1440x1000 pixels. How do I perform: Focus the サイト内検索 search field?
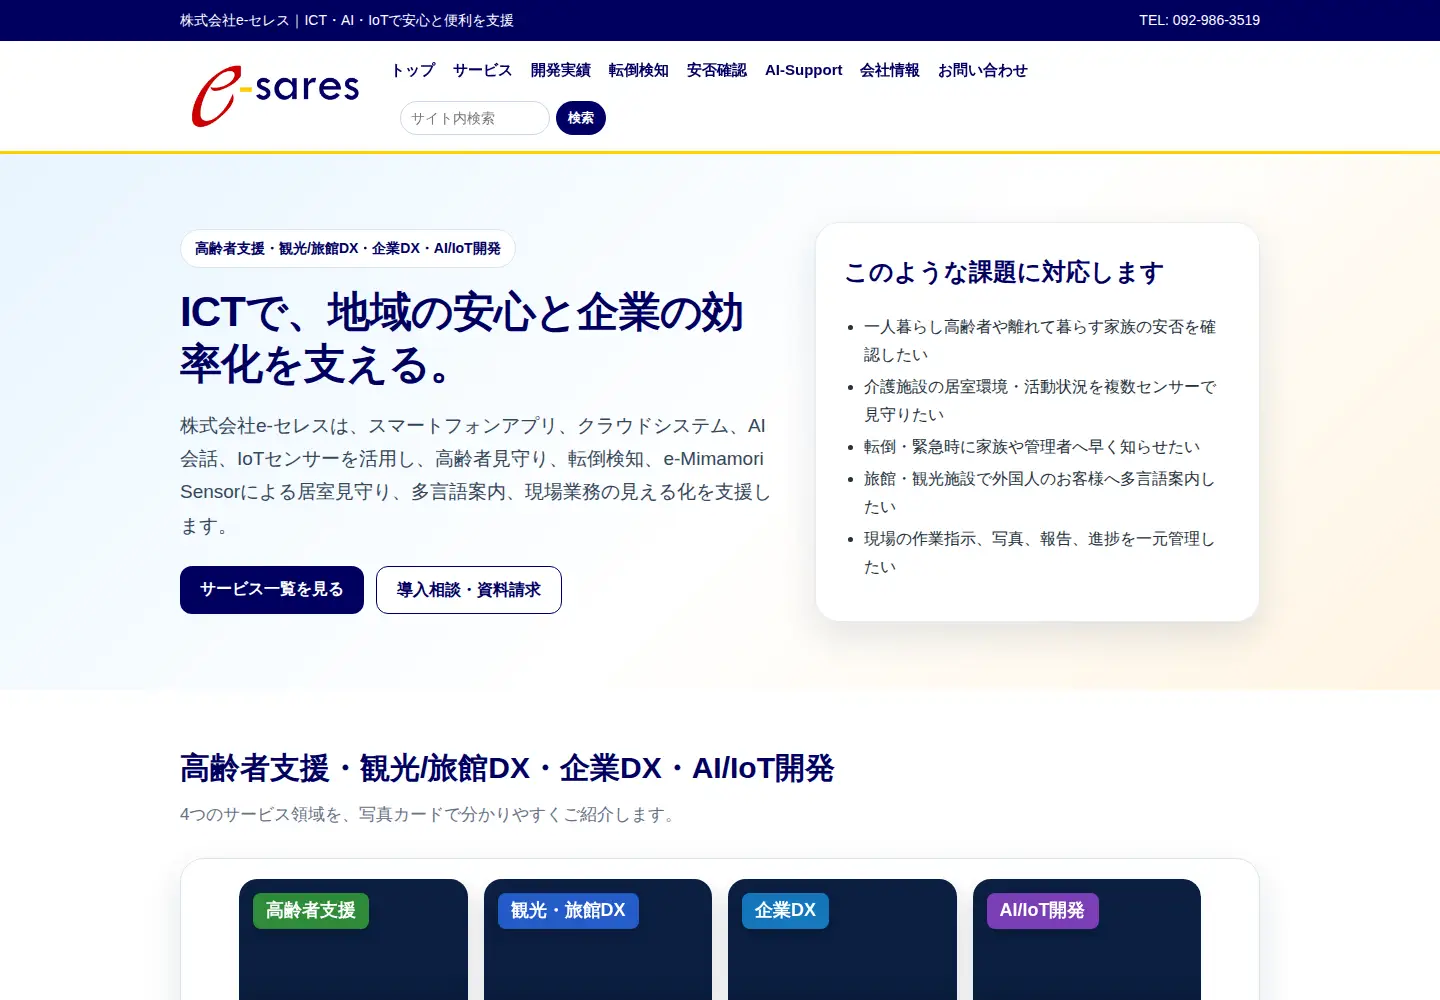click(475, 118)
